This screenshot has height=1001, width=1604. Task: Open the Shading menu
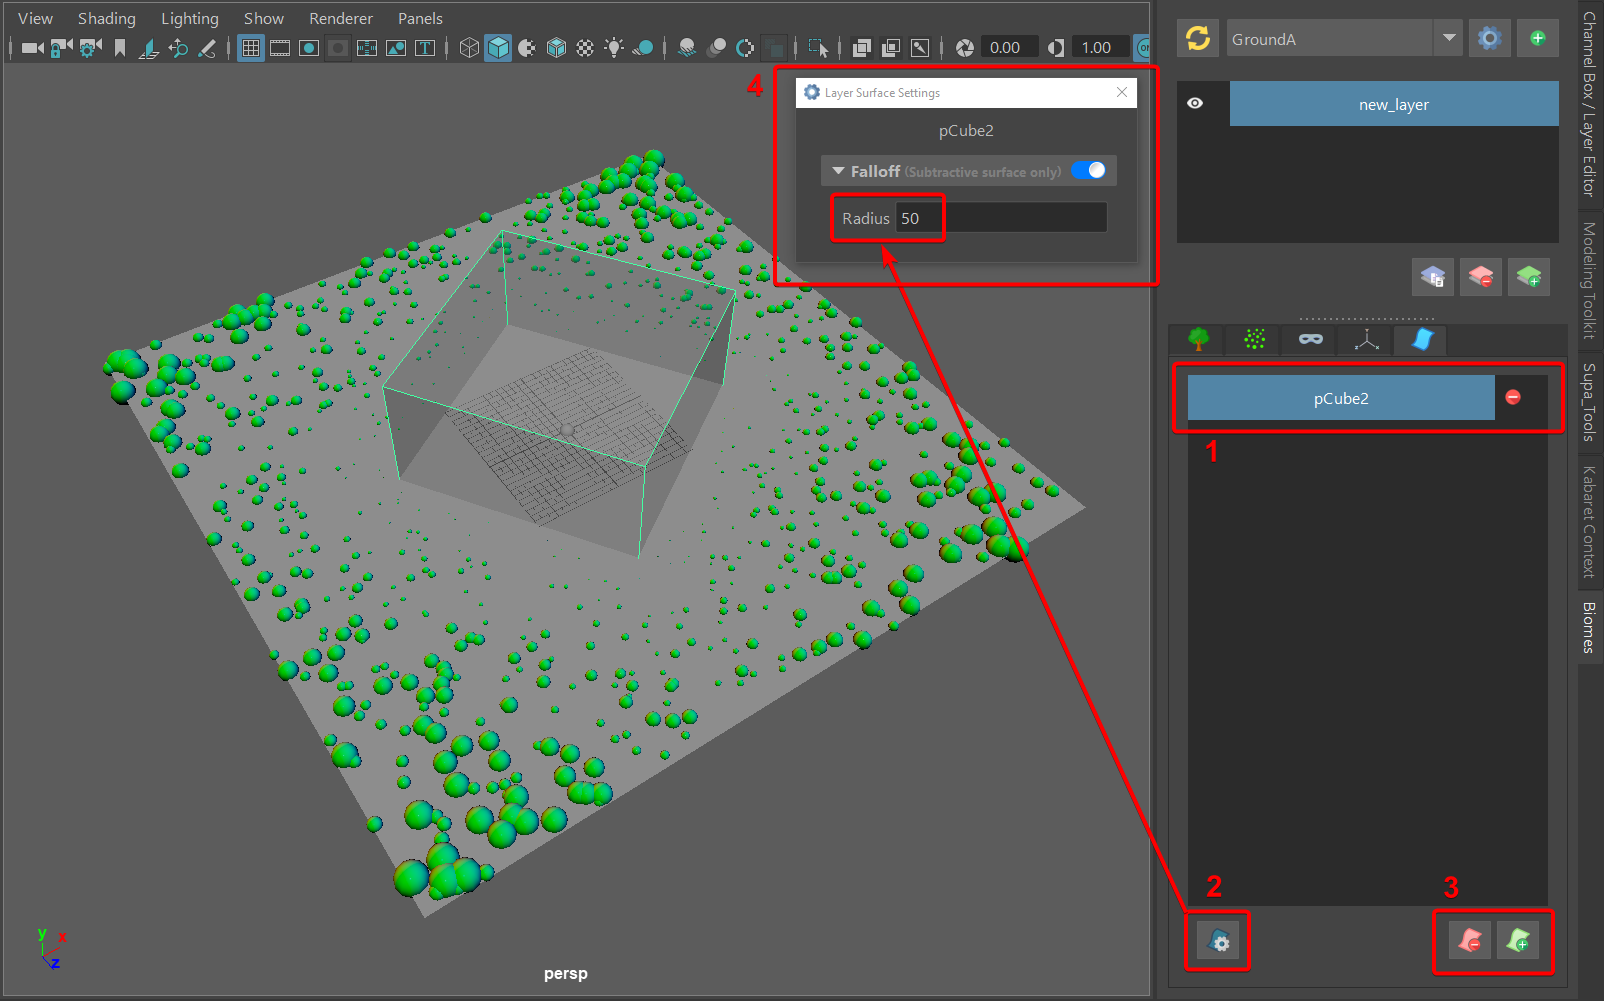[x=107, y=18]
